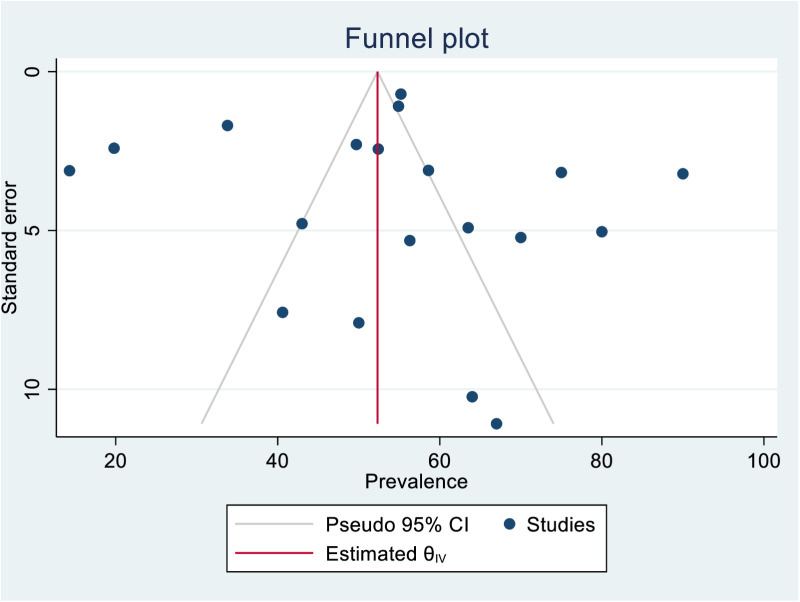
Task: Select the study point at prevalence 80
Action: click(602, 232)
